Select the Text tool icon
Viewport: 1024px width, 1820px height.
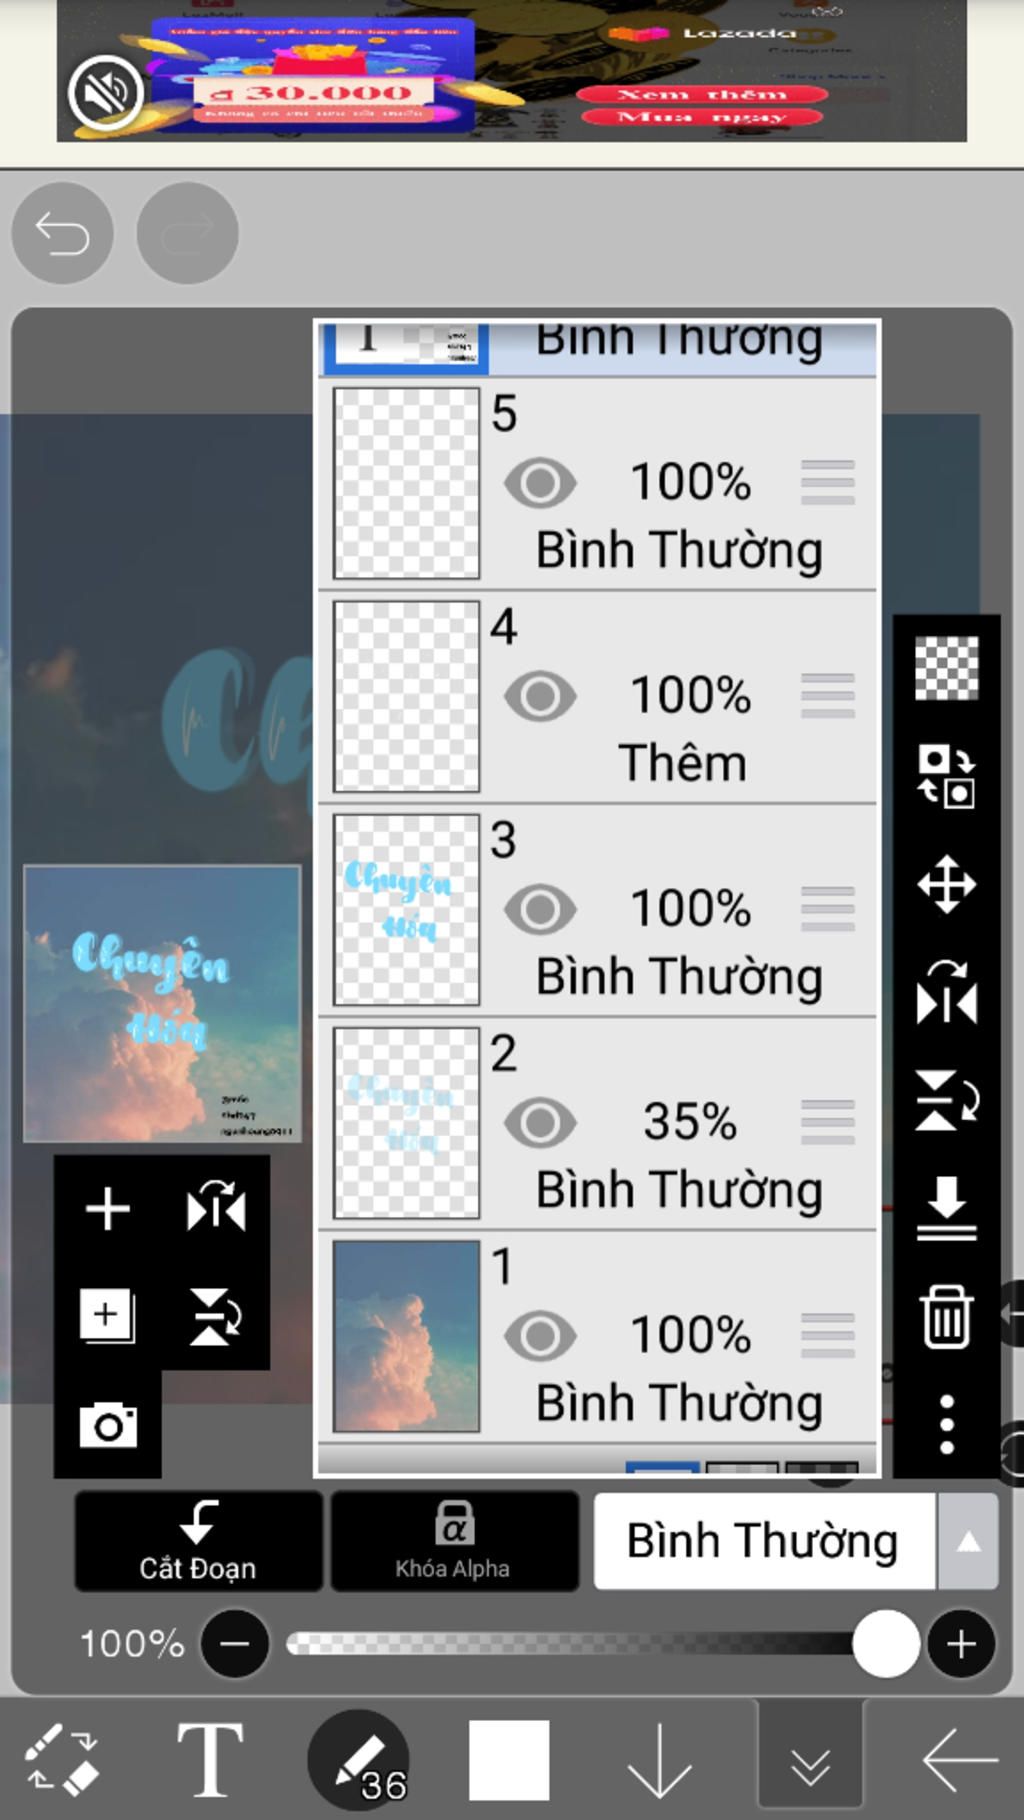coord(210,1759)
